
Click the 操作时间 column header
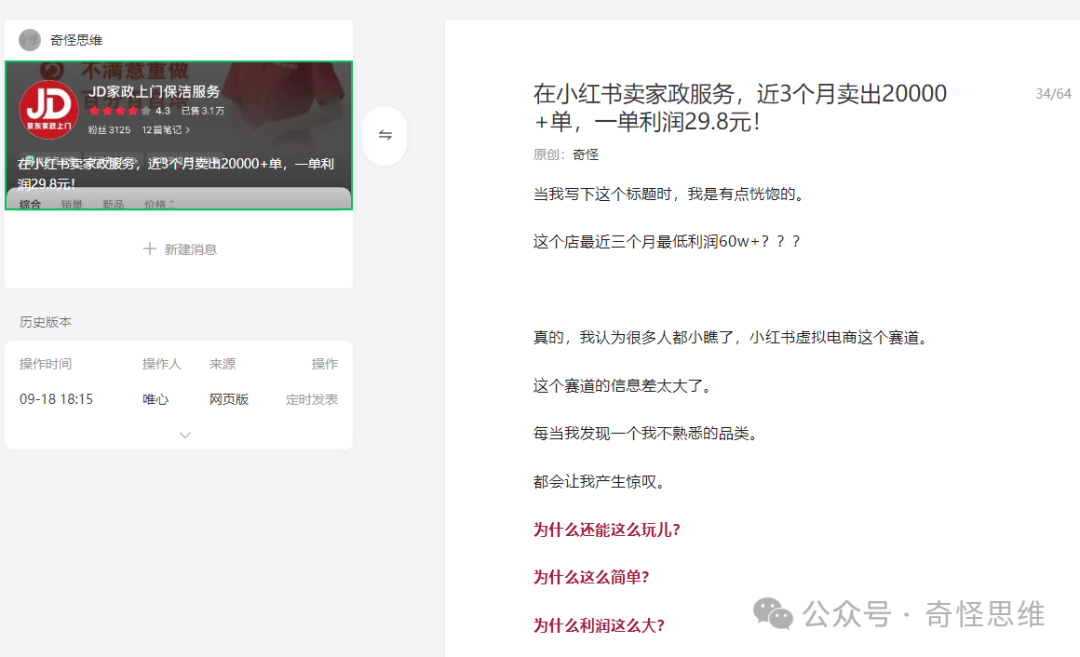coord(45,364)
